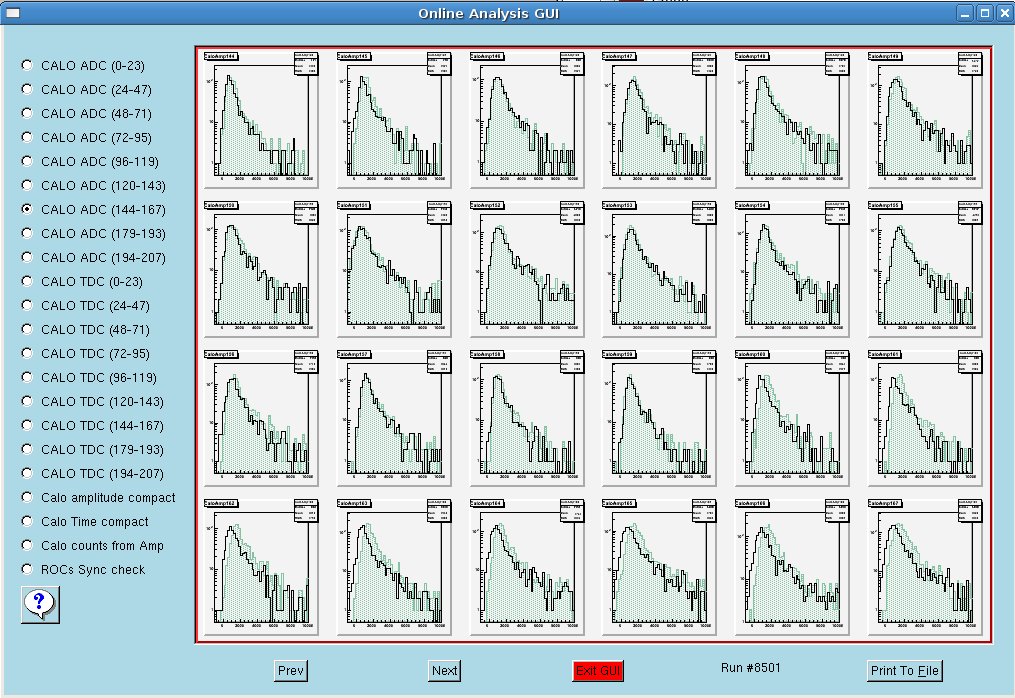Click the CaloAmp144 histogram
The width and height of the screenshot is (1015, 698).
(261, 120)
